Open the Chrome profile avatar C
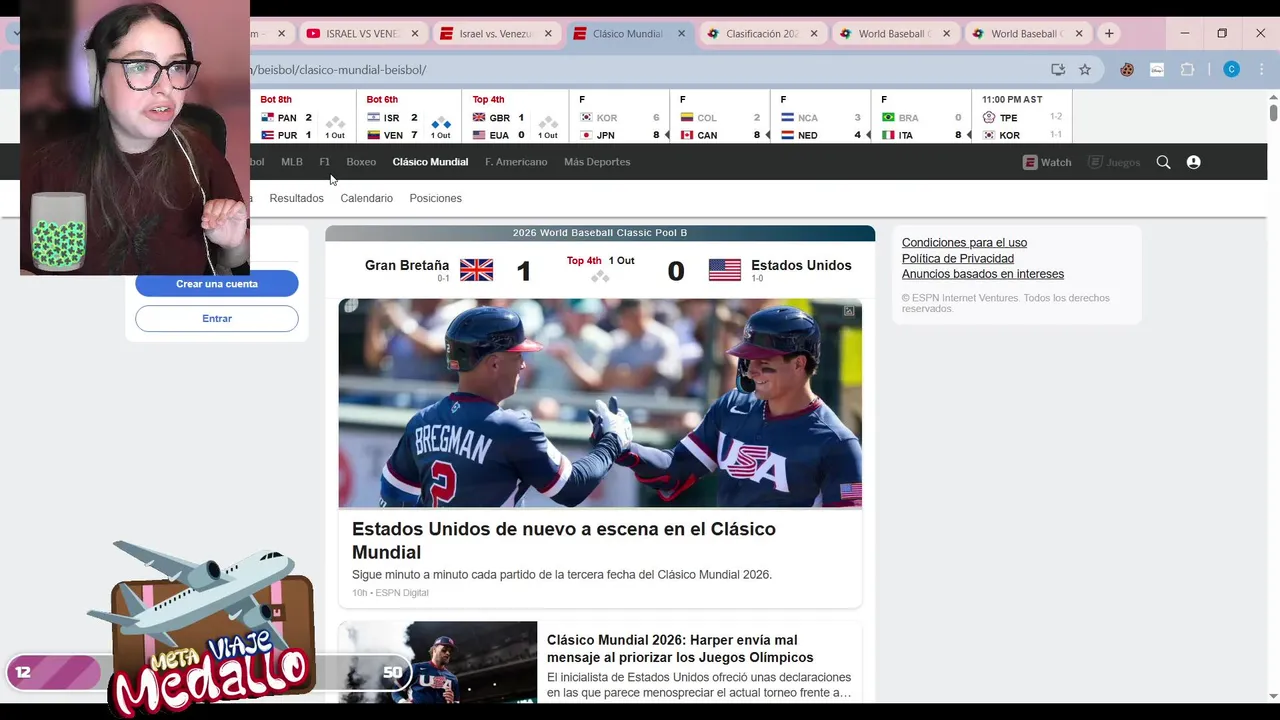1280x720 pixels. tap(1232, 69)
